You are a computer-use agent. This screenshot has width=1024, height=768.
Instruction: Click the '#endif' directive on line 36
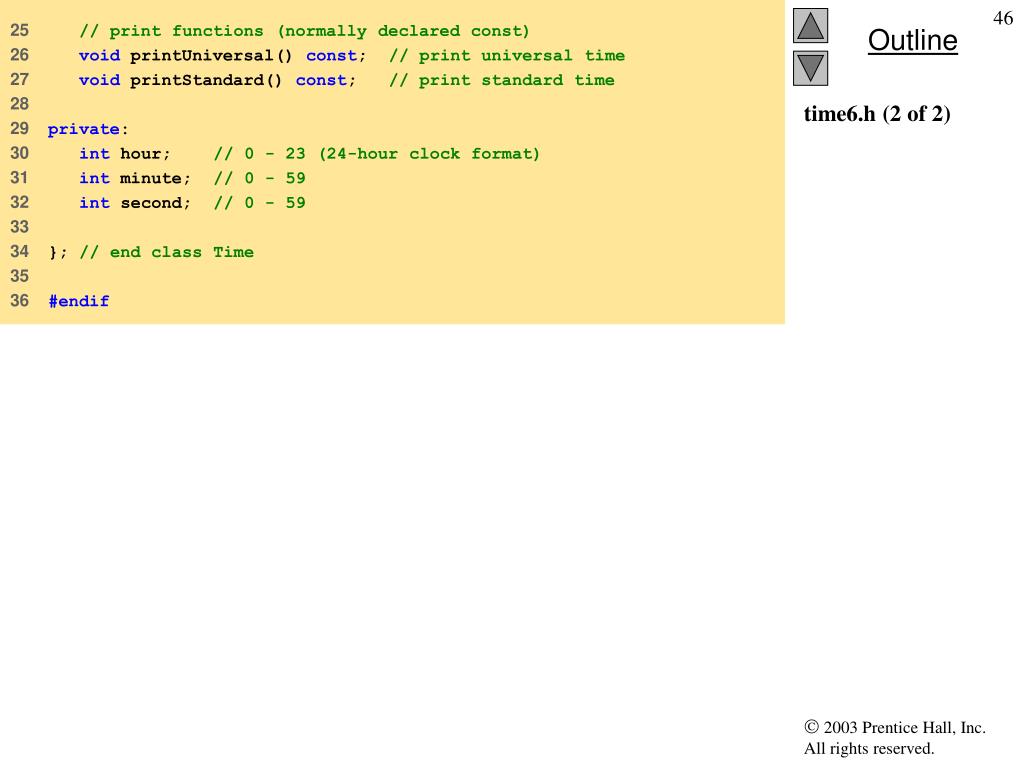pos(78,301)
